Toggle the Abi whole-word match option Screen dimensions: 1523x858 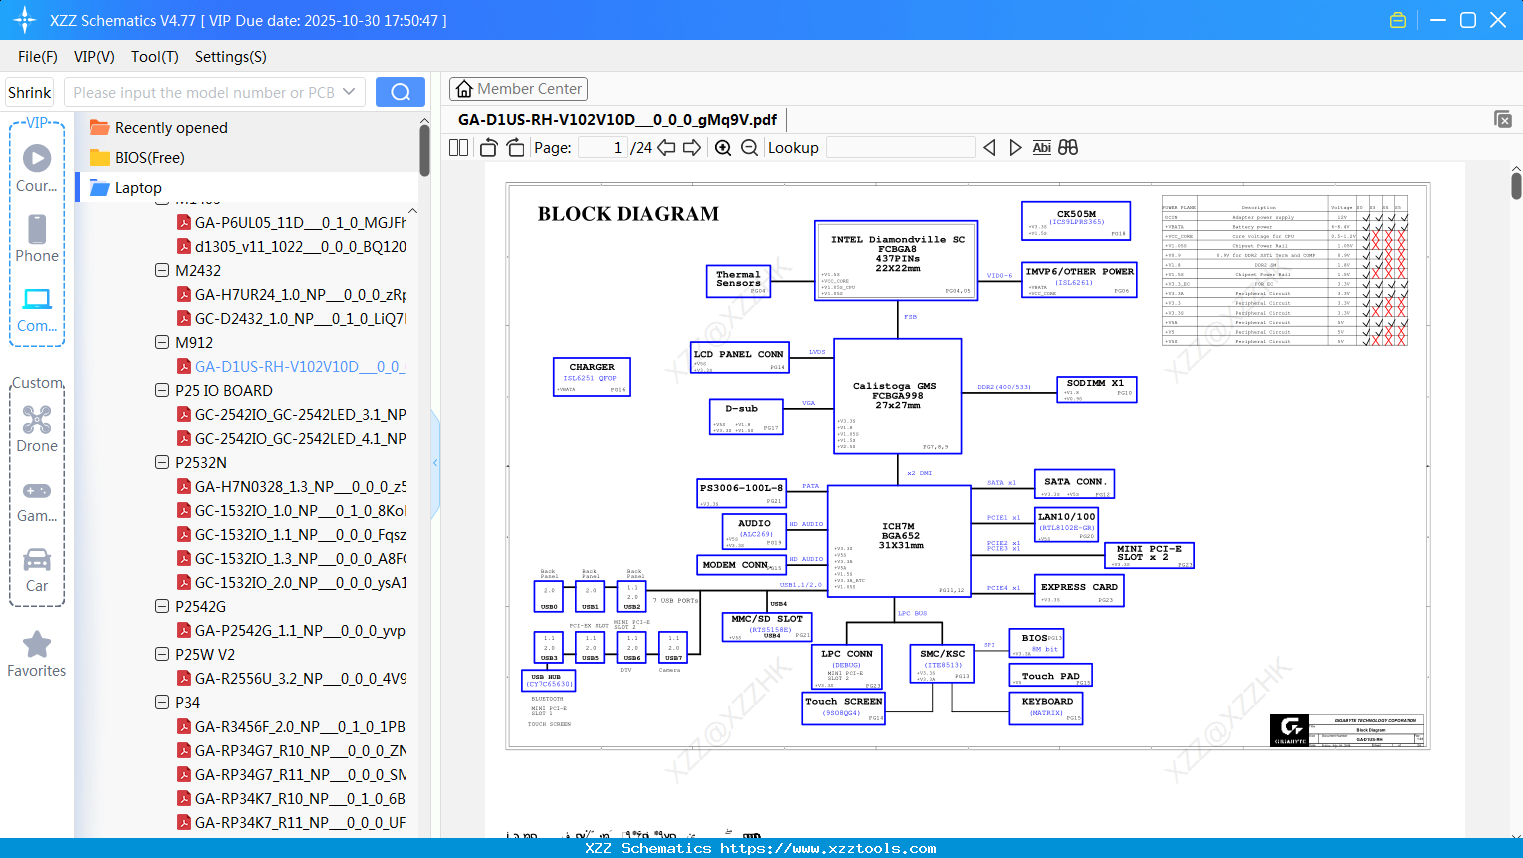click(x=1041, y=147)
